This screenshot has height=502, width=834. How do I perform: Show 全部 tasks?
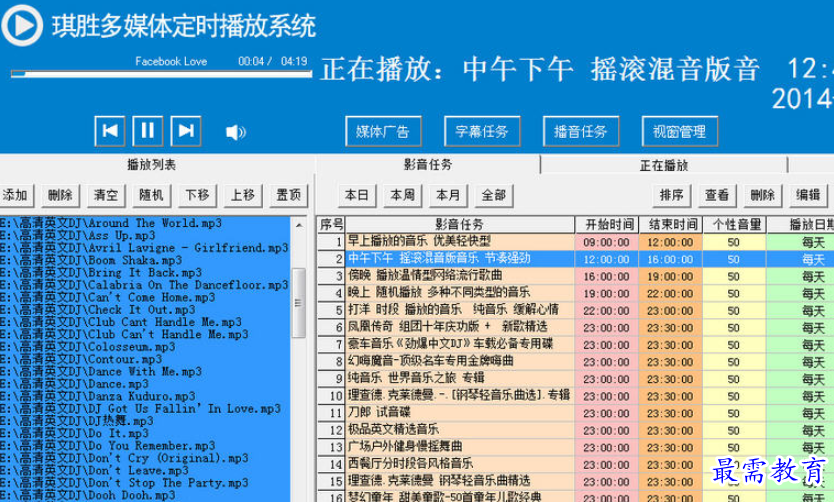pyautogui.click(x=494, y=195)
